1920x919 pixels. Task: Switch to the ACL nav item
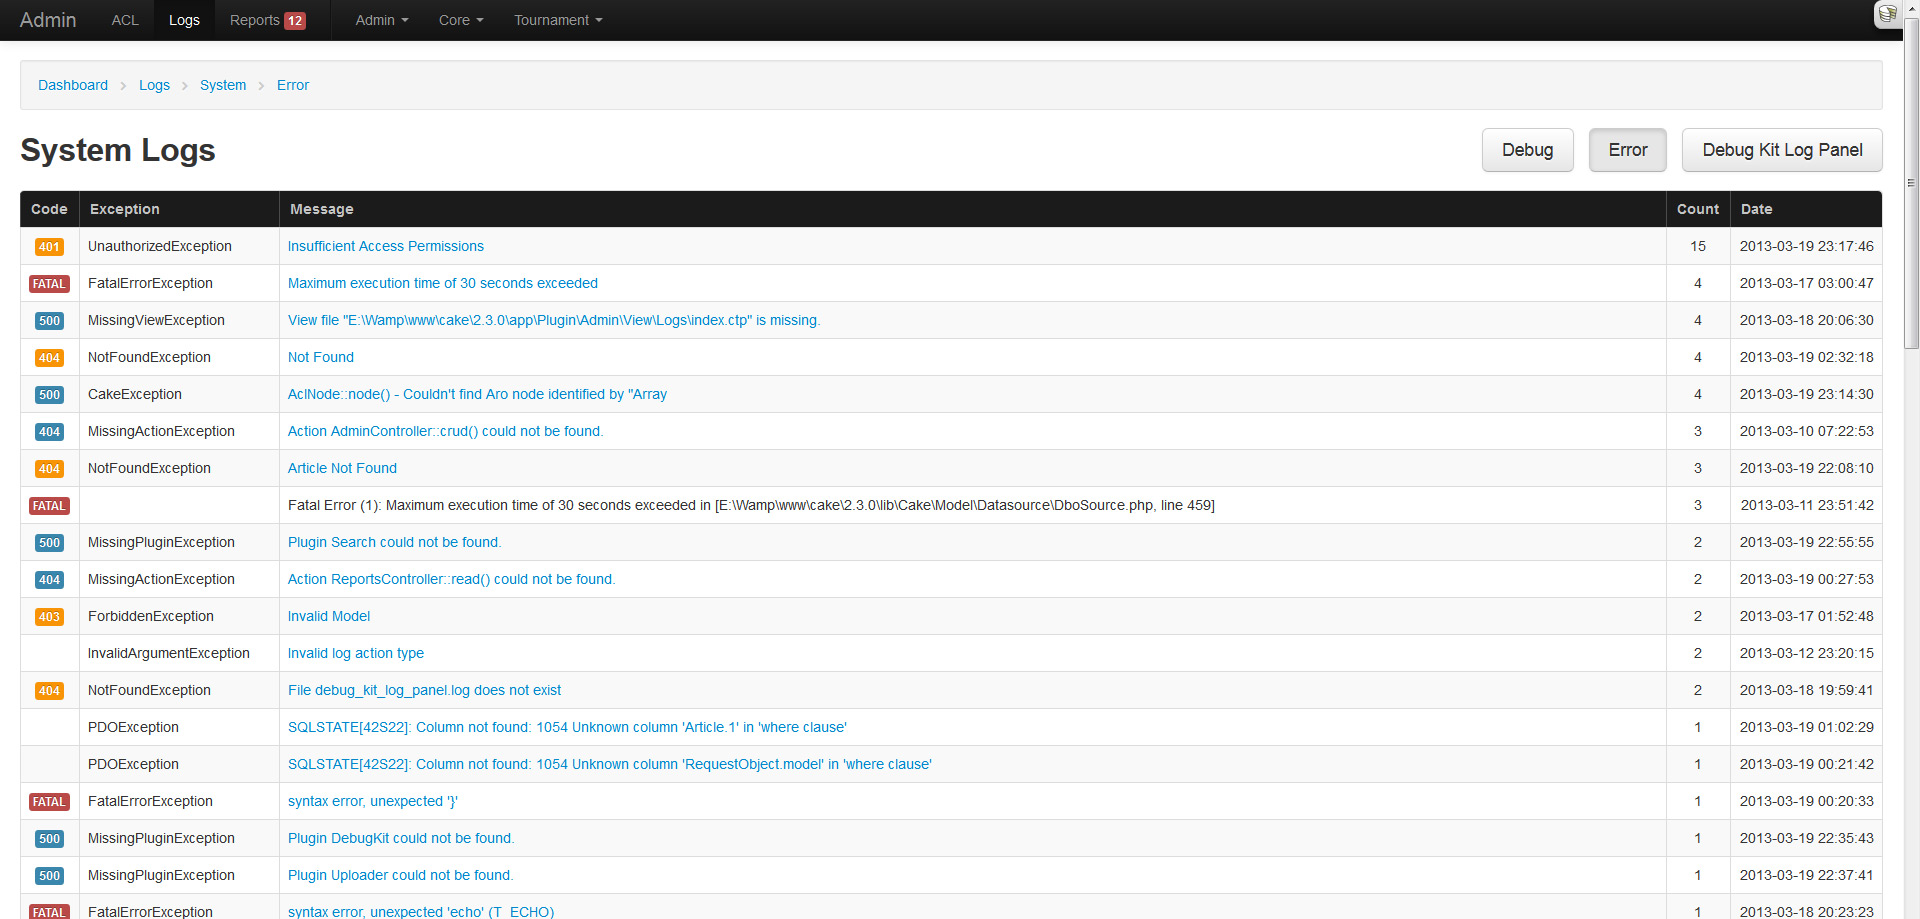point(125,20)
